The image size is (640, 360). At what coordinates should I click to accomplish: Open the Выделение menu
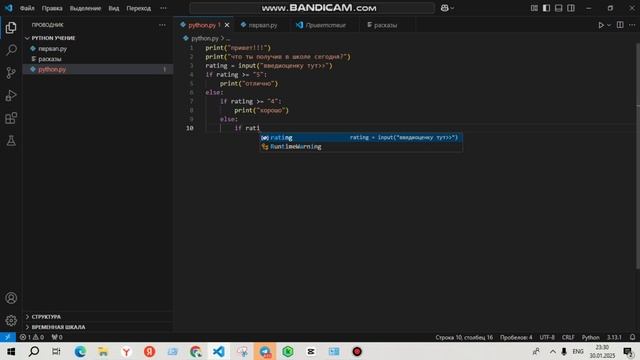(85, 8)
